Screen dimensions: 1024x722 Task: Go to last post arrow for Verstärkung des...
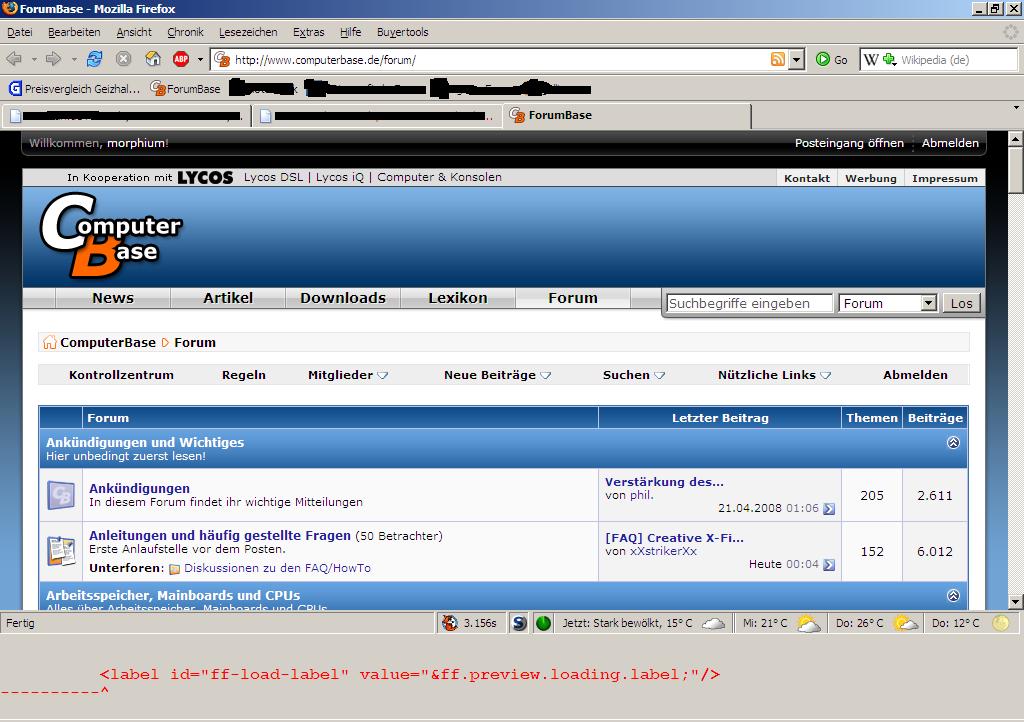tap(829, 509)
